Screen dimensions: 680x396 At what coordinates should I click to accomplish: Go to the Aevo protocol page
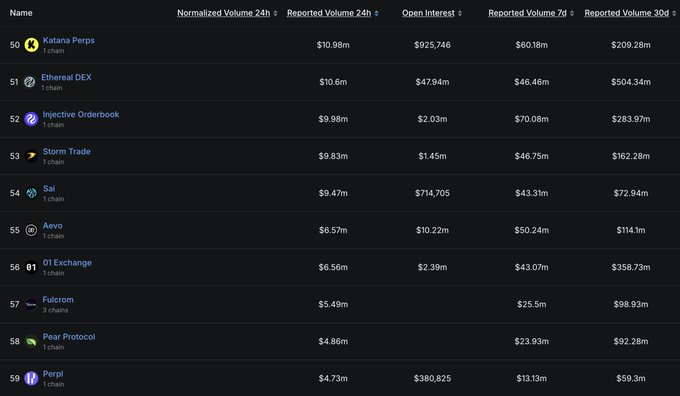click(x=52, y=226)
